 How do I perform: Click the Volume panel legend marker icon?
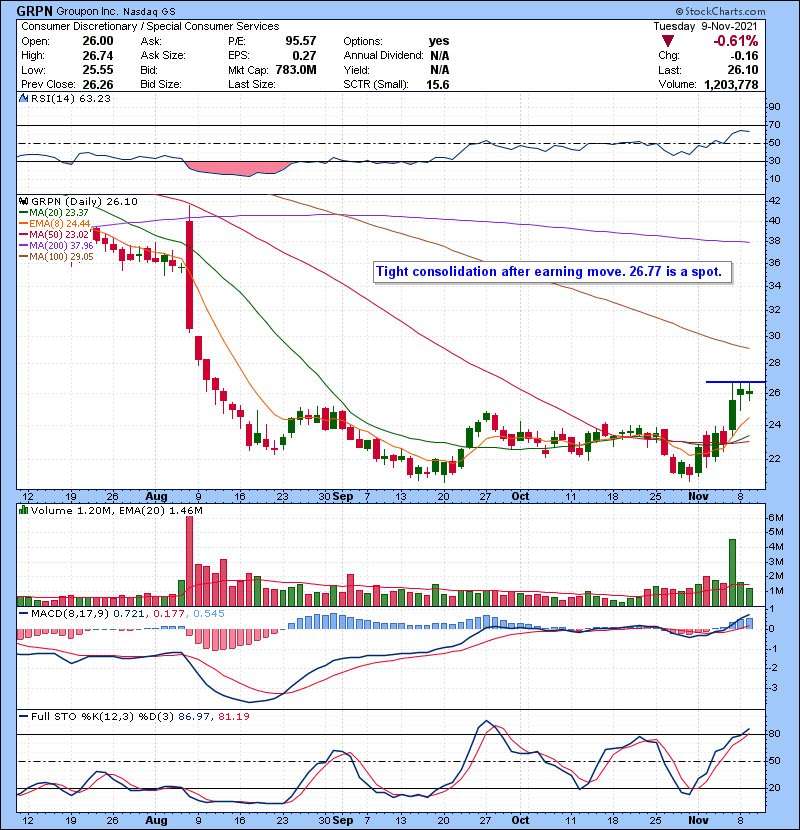click(21, 511)
